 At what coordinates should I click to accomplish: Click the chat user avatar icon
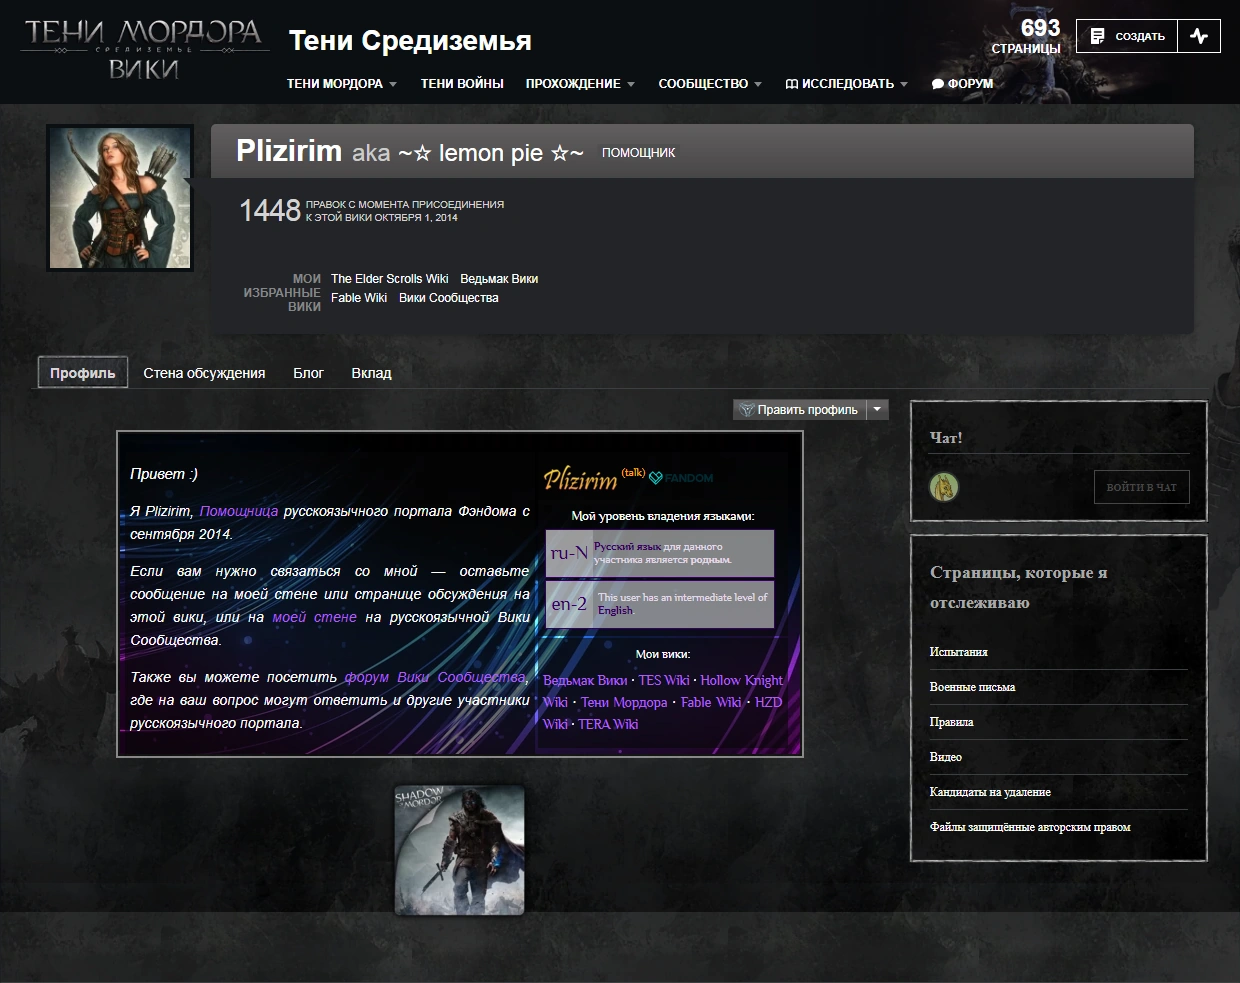(x=944, y=487)
